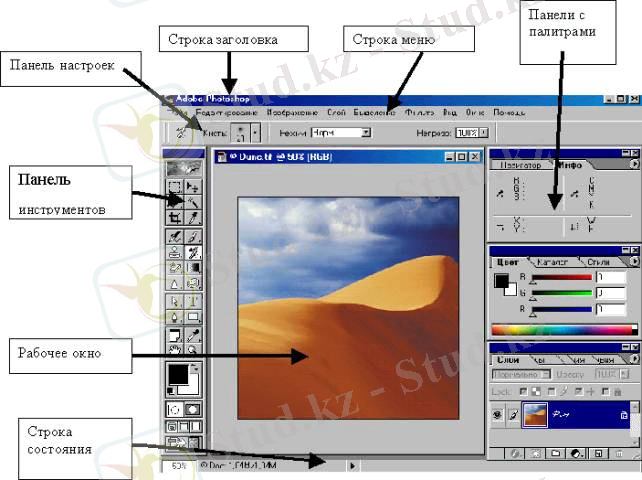Select the Blur tool
The height and width of the screenshot is (480, 642).
click(x=175, y=283)
